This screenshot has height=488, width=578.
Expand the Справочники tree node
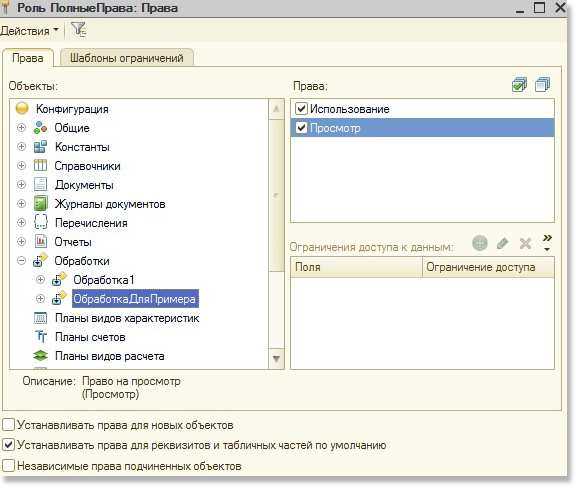click(x=22, y=166)
